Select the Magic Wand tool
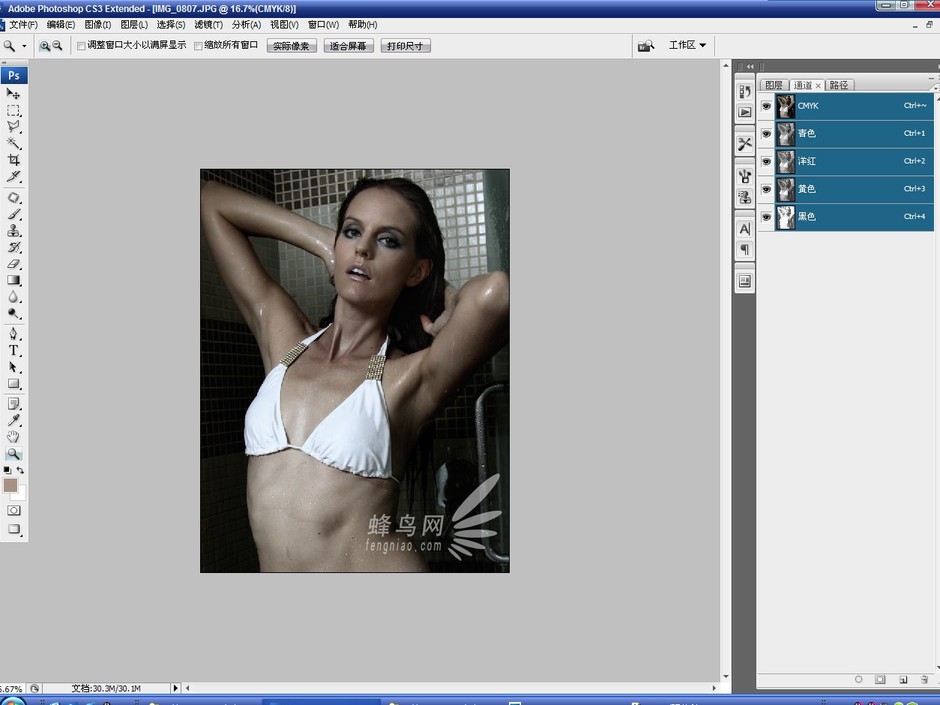 pyautogui.click(x=13, y=143)
